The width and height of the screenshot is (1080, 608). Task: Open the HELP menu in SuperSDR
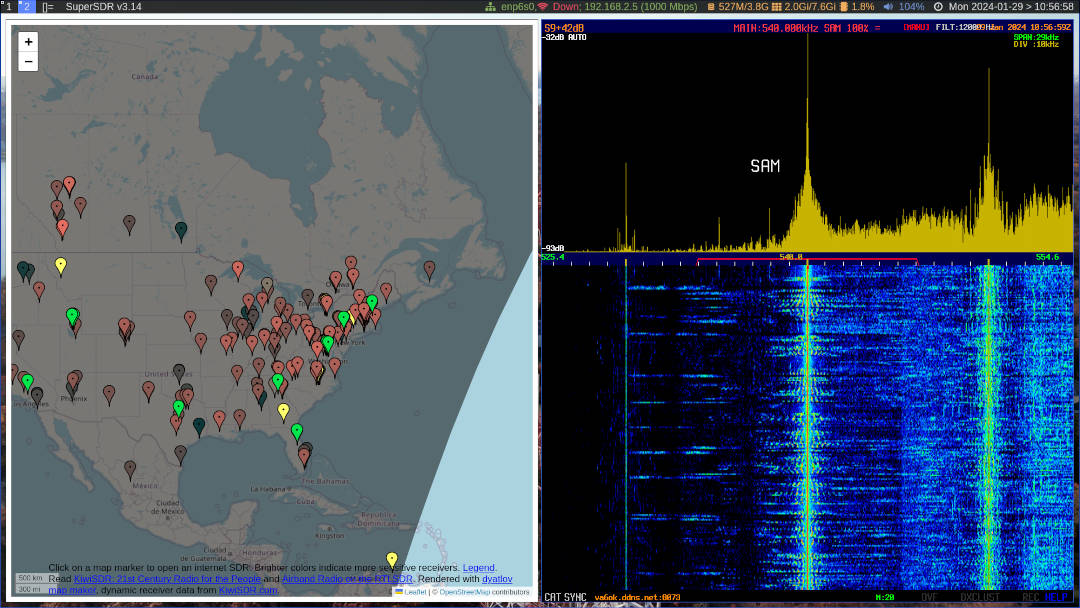[1057, 597]
